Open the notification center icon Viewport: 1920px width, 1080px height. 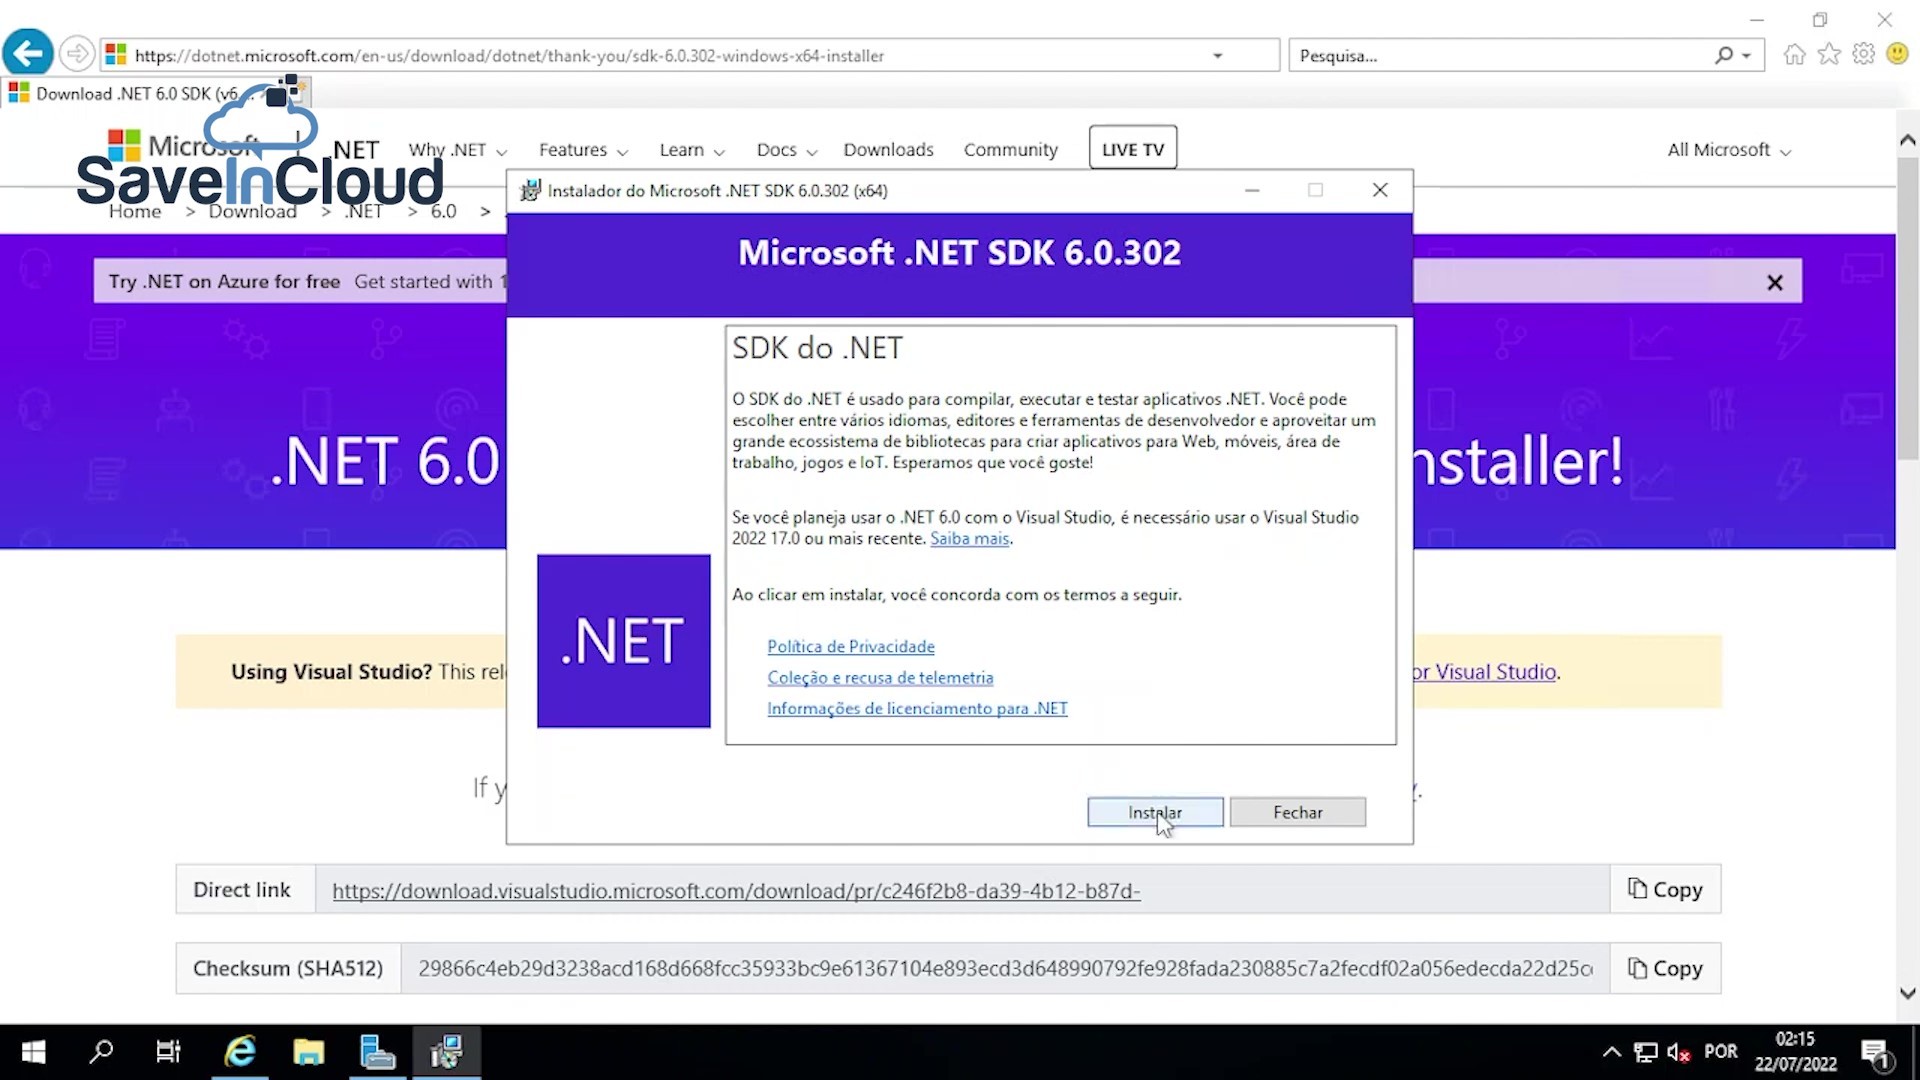1875,1053
